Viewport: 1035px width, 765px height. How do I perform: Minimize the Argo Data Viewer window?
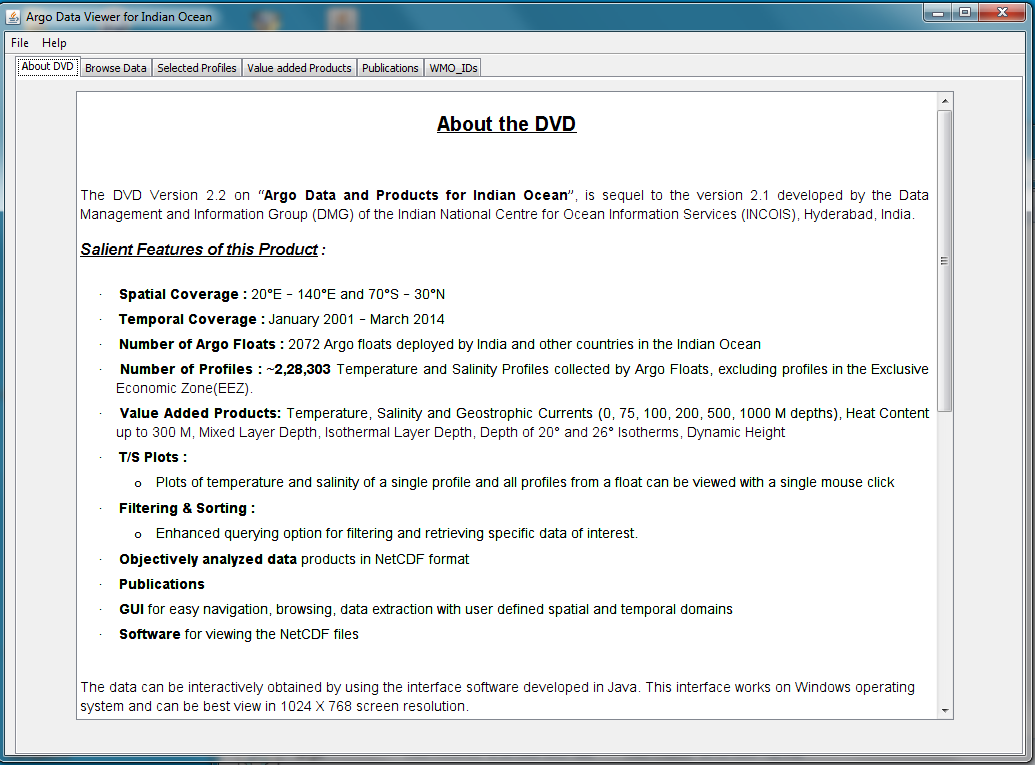pyautogui.click(x=937, y=13)
